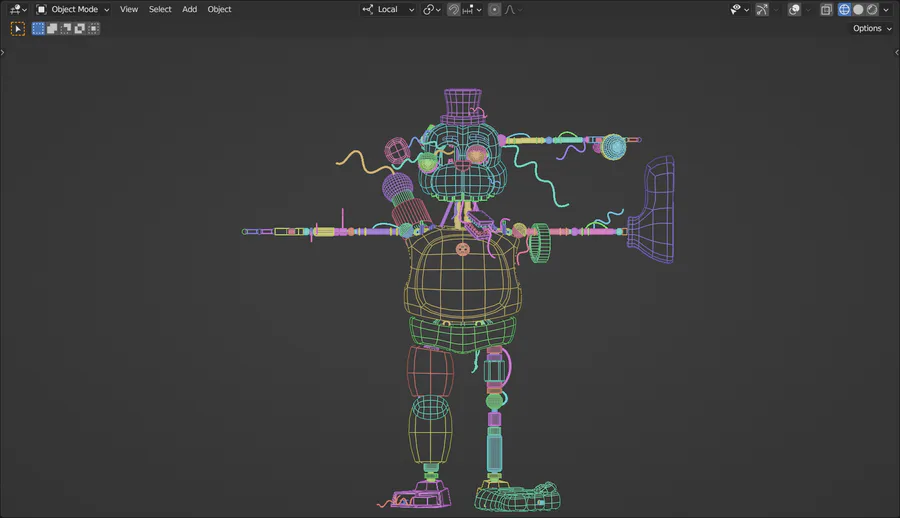Image resolution: width=900 pixels, height=518 pixels.
Task: Open the gizmo options dropdown arrow
Action: [776, 9]
